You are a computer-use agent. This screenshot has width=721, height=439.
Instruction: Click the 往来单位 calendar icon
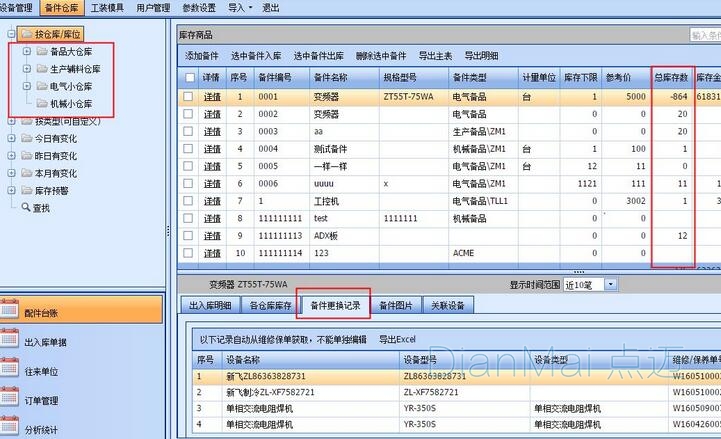point(9,368)
